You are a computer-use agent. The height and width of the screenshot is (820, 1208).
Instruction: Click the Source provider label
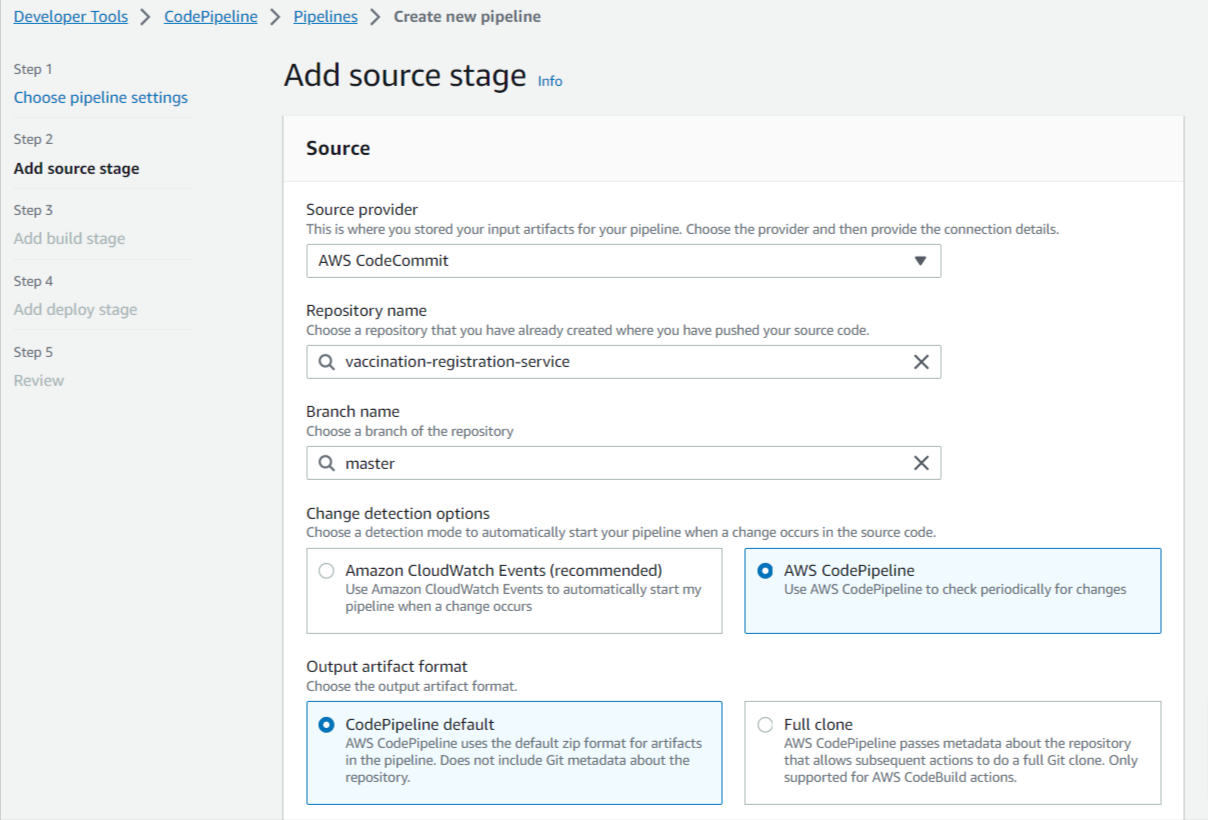362,210
